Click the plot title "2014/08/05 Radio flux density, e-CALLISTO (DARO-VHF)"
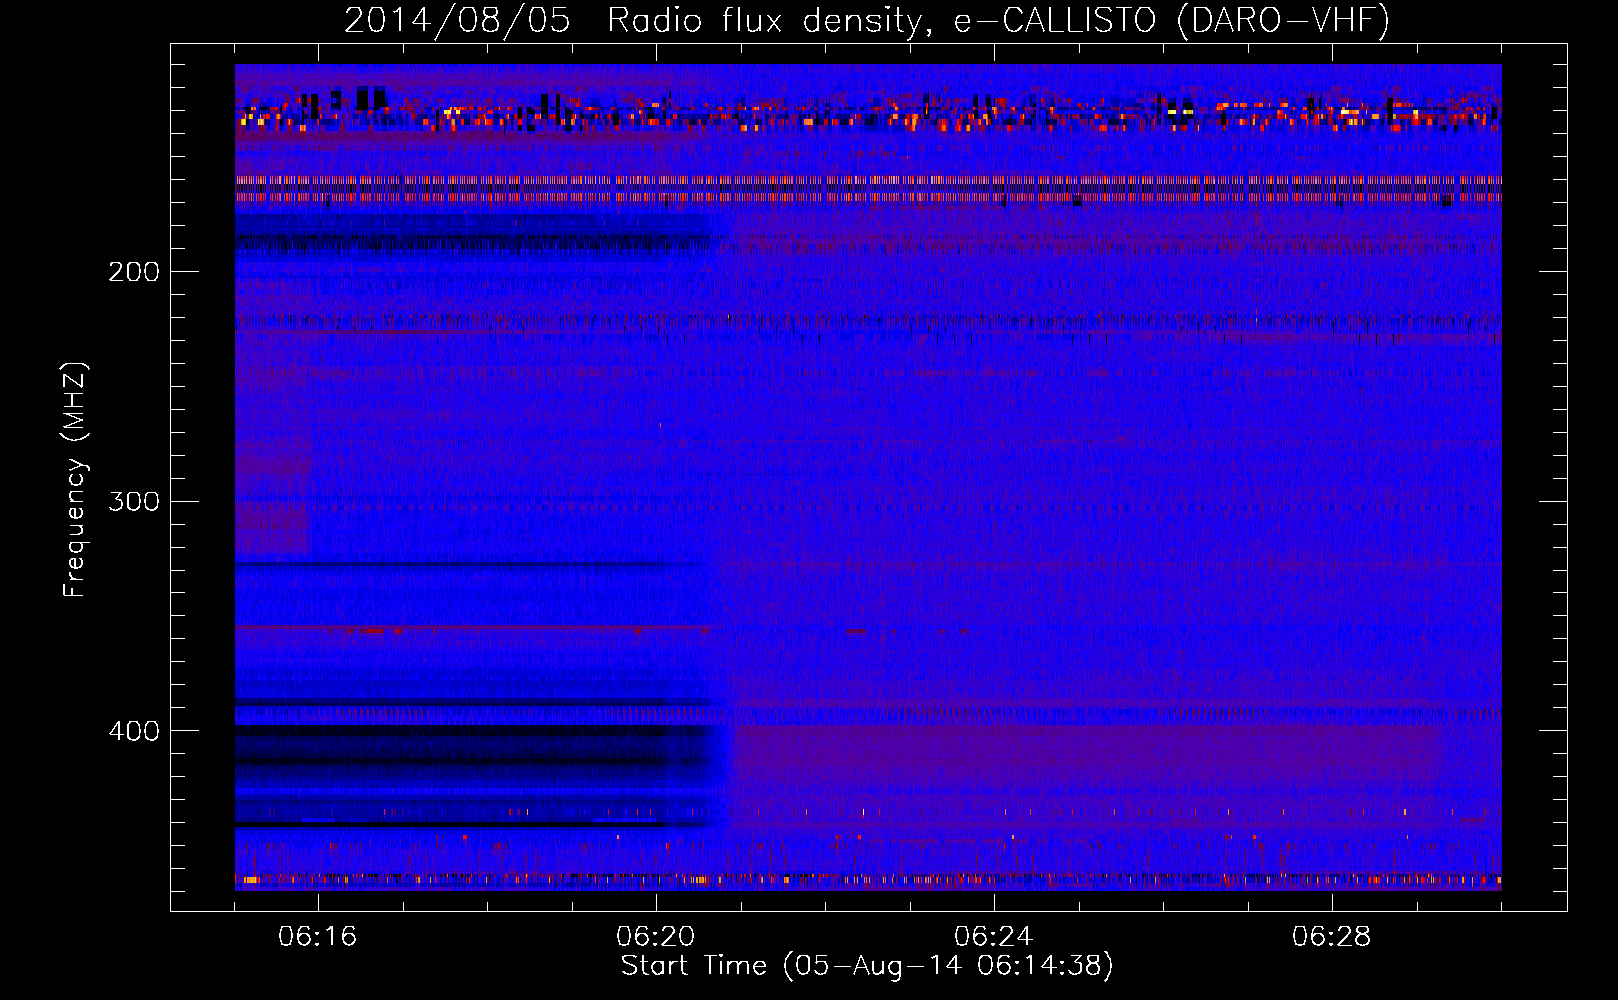 coord(867,20)
